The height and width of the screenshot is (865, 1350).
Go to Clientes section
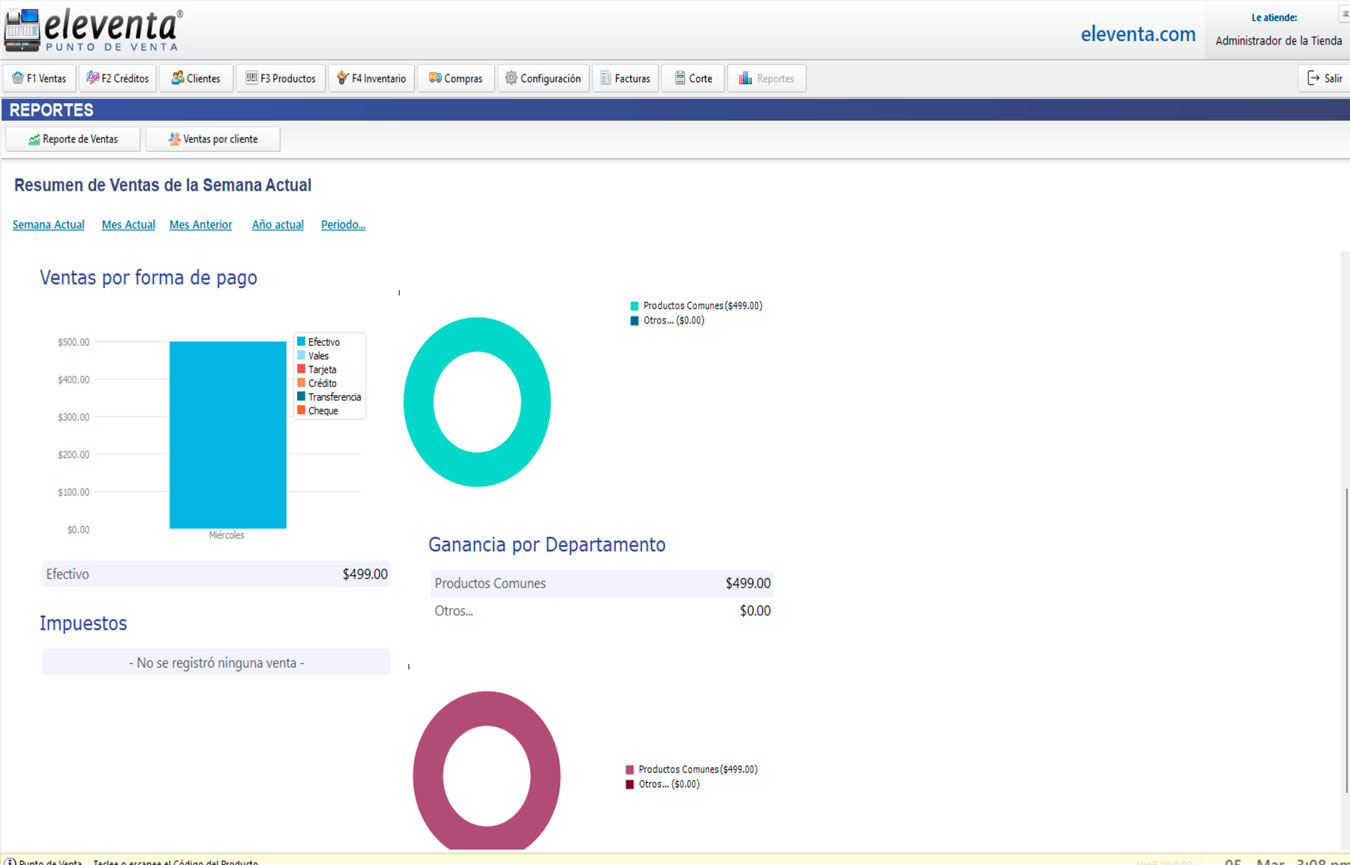click(195, 79)
